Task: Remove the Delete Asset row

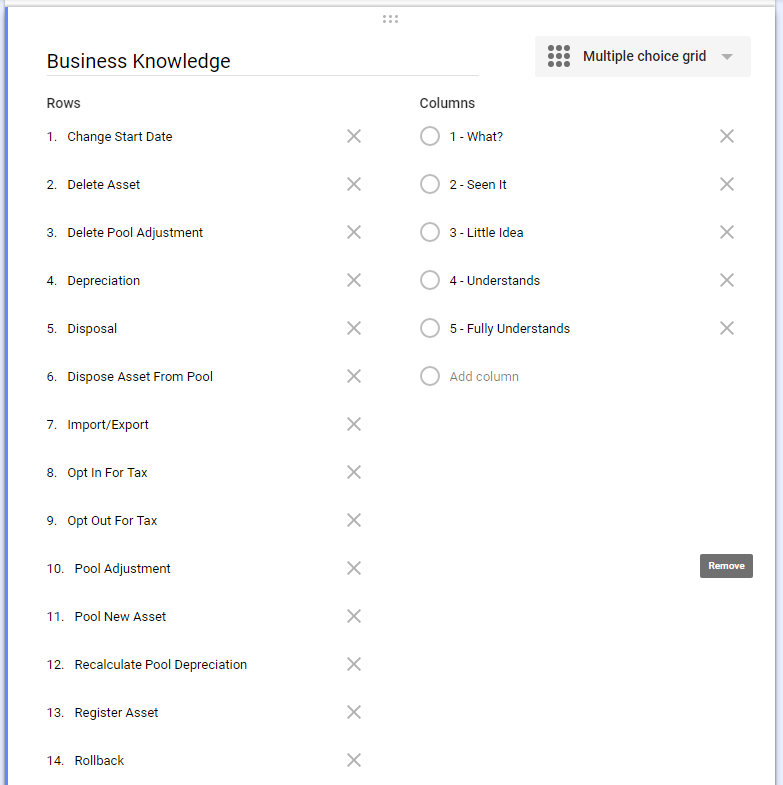Action: (x=354, y=184)
